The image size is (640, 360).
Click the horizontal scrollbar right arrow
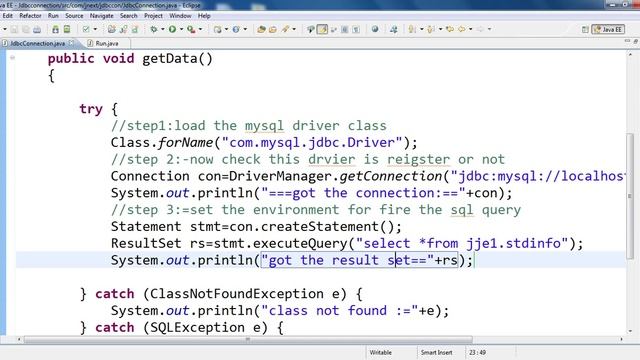click(621, 339)
